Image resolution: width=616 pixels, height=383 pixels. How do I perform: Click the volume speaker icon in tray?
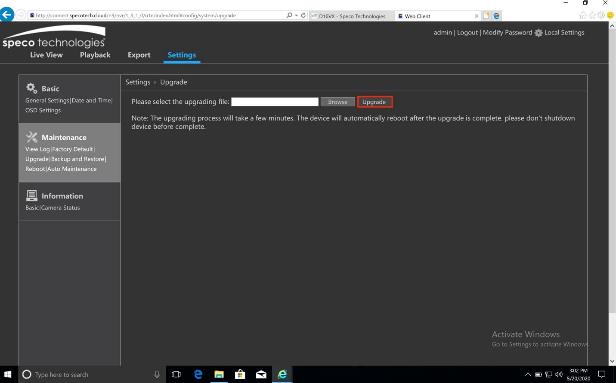coord(559,374)
